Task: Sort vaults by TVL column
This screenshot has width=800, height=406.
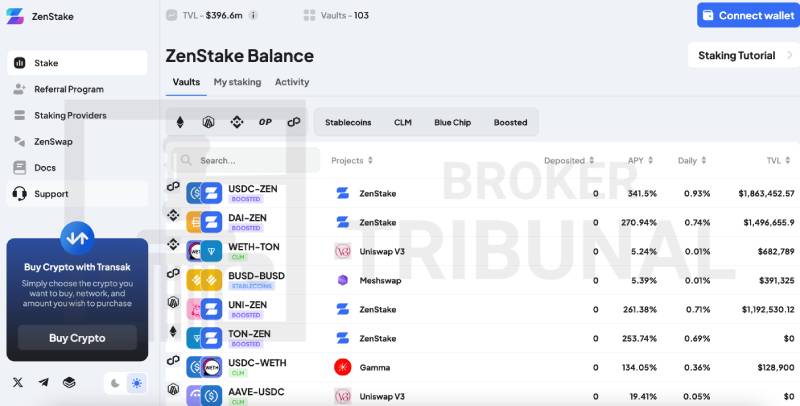Action: click(778, 161)
